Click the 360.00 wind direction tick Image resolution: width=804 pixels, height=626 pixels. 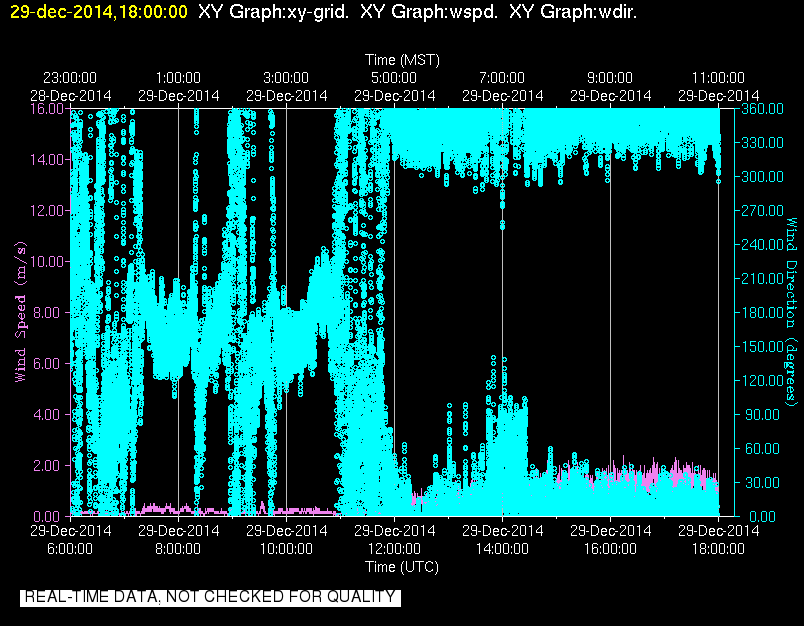(x=762, y=109)
